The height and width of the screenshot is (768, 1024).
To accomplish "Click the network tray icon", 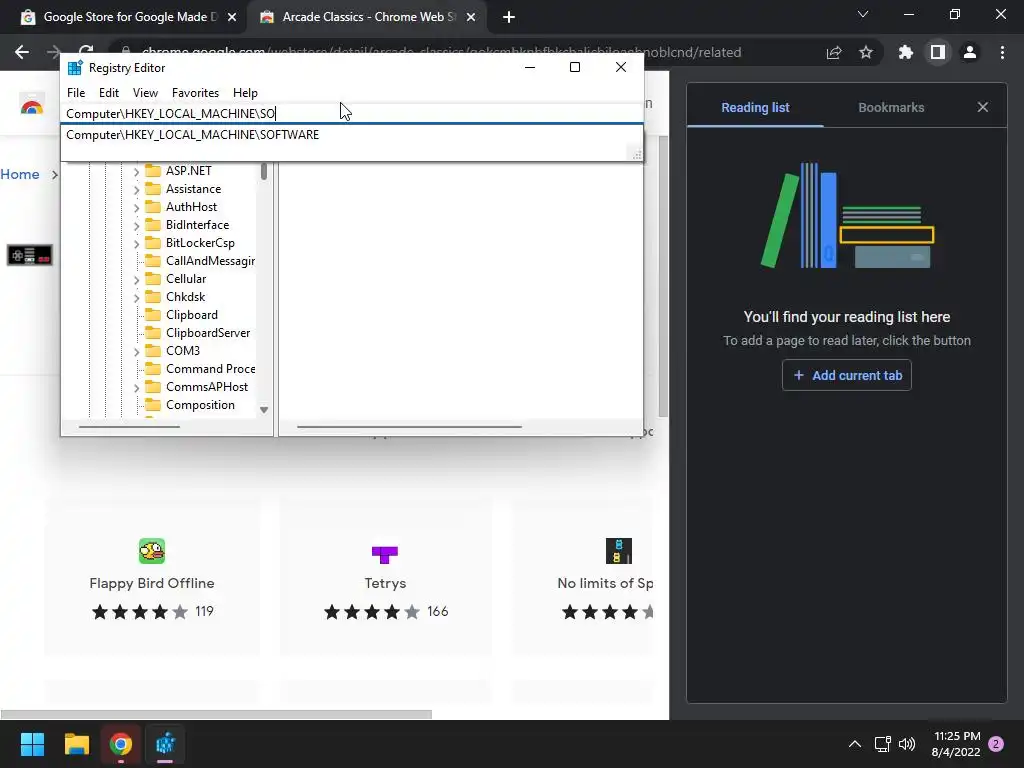I will click(x=882, y=744).
